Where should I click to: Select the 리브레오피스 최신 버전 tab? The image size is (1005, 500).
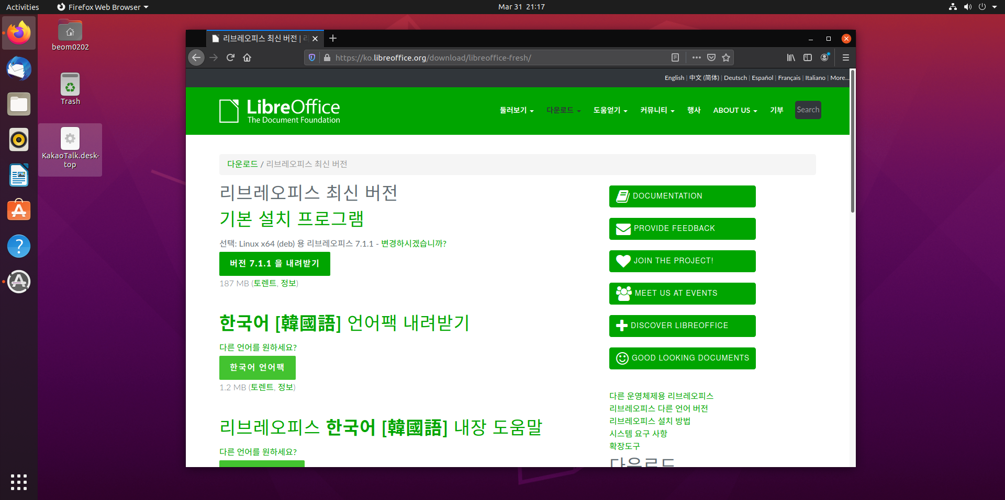point(265,38)
